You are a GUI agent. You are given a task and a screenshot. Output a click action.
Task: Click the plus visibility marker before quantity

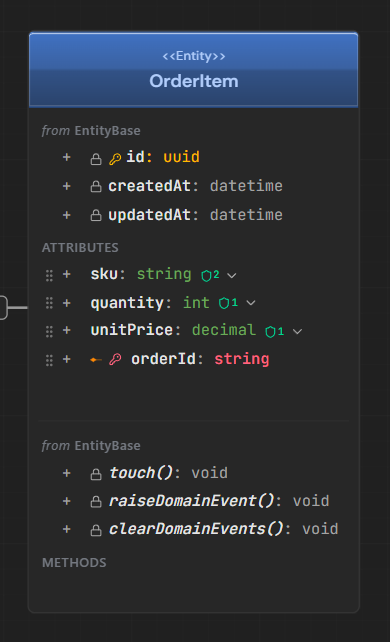(67, 303)
